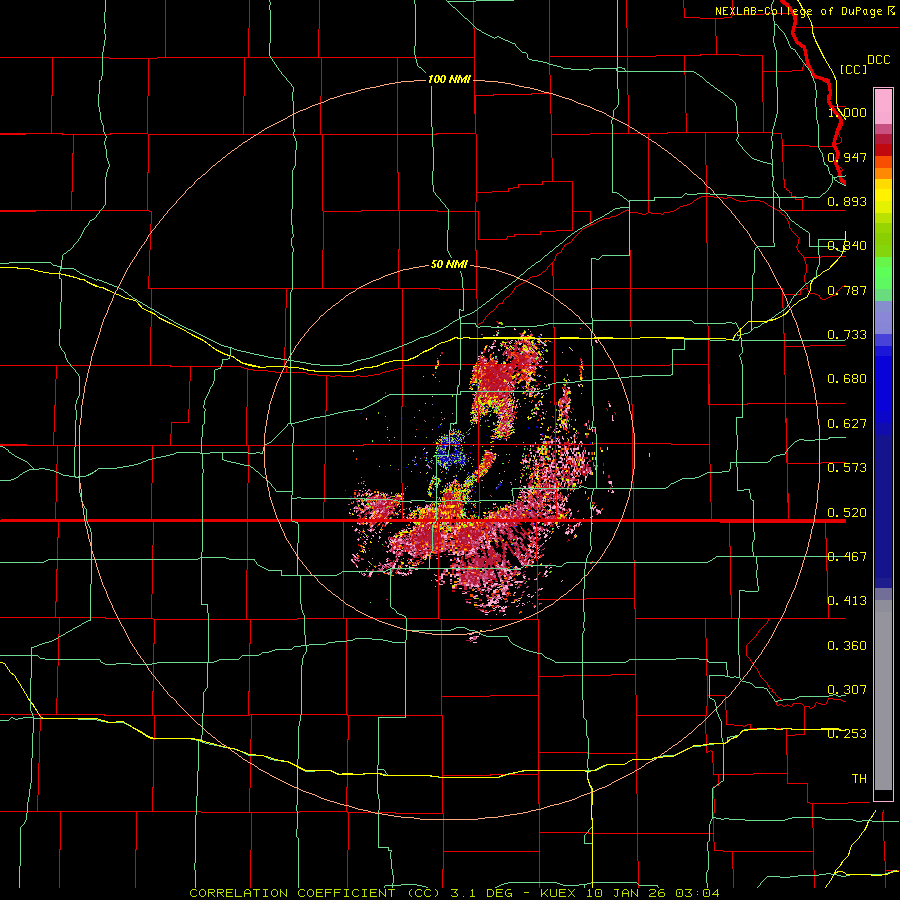
Task: Click the 50 NMI range ring label
Action: point(449,264)
